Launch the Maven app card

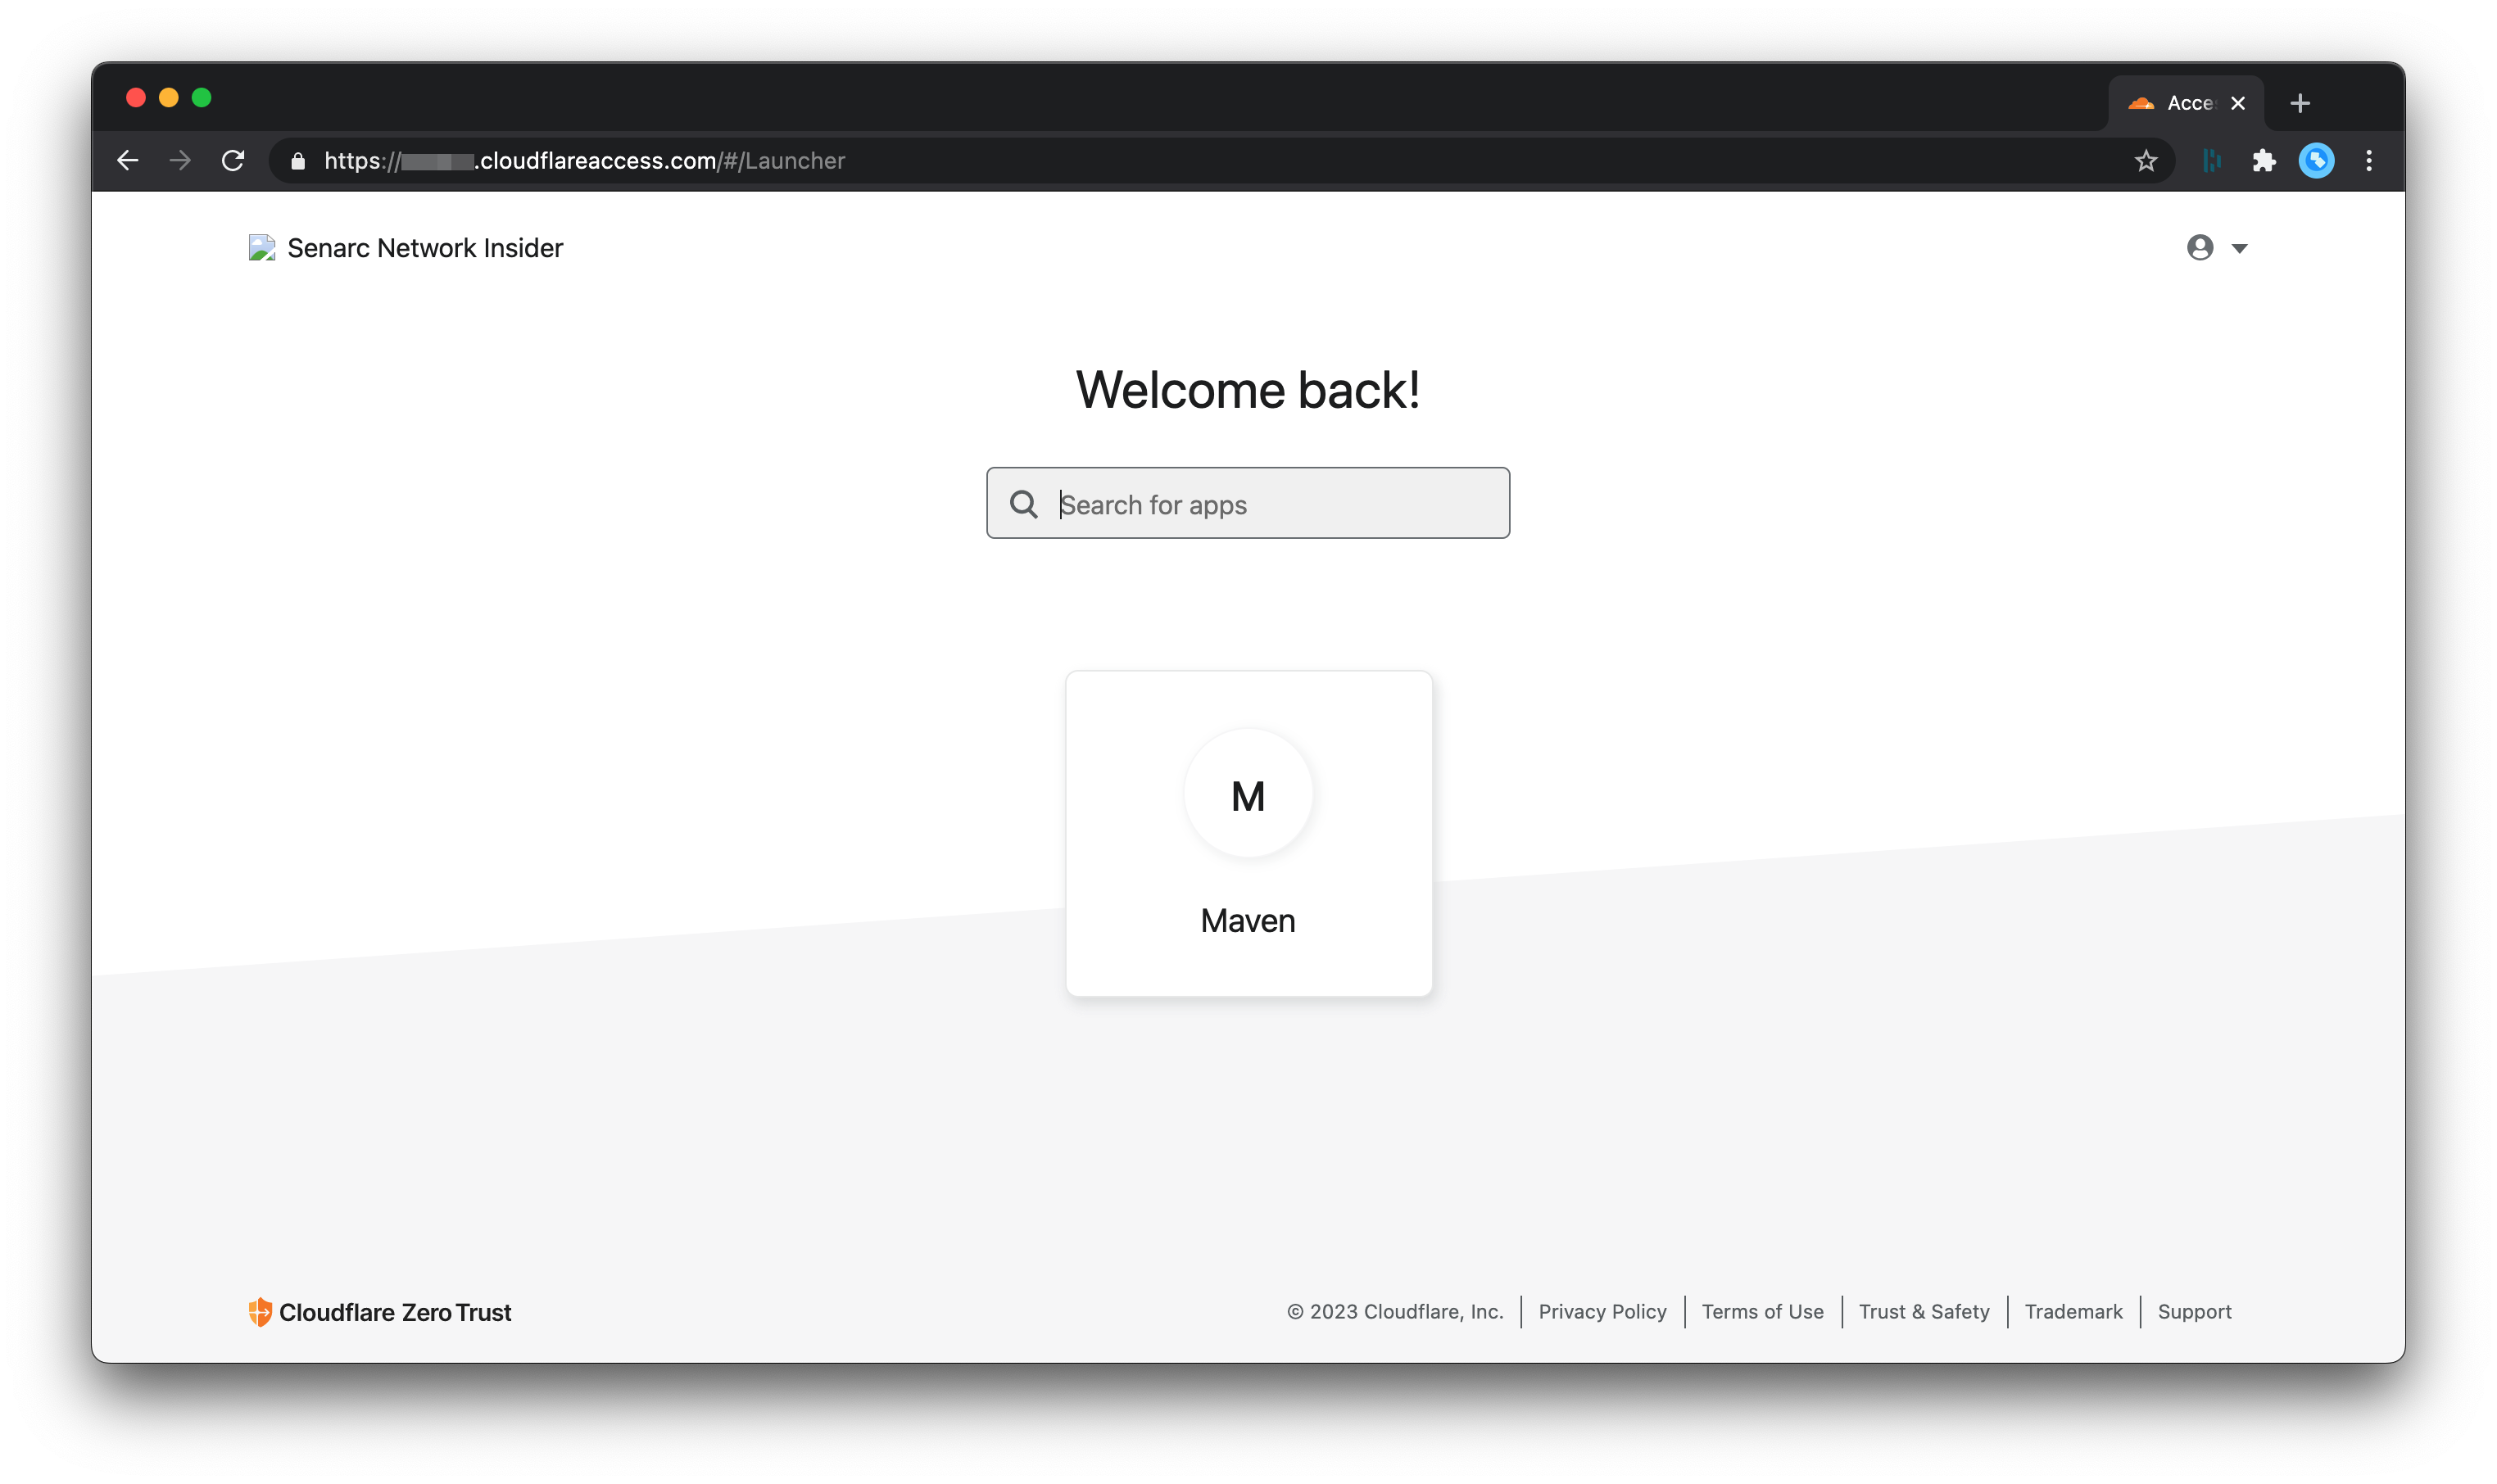1249,833
